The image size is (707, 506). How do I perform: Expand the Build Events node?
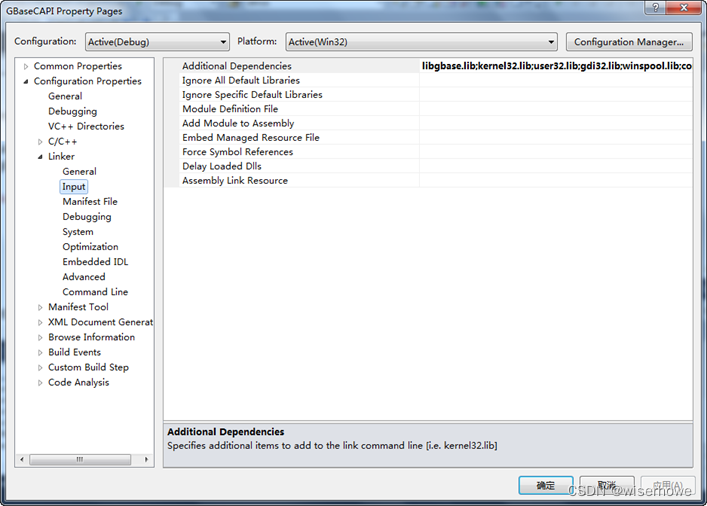[40, 353]
